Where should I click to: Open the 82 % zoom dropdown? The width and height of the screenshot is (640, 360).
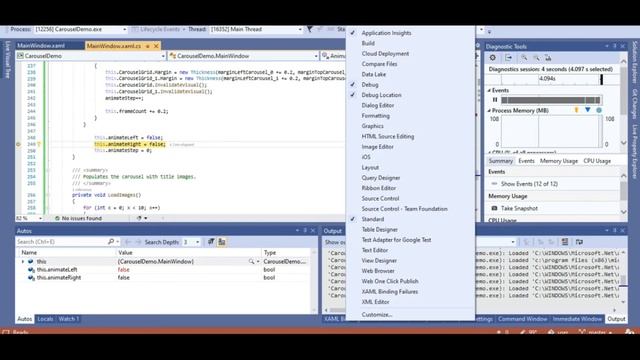pyautogui.click(x=40, y=218)
